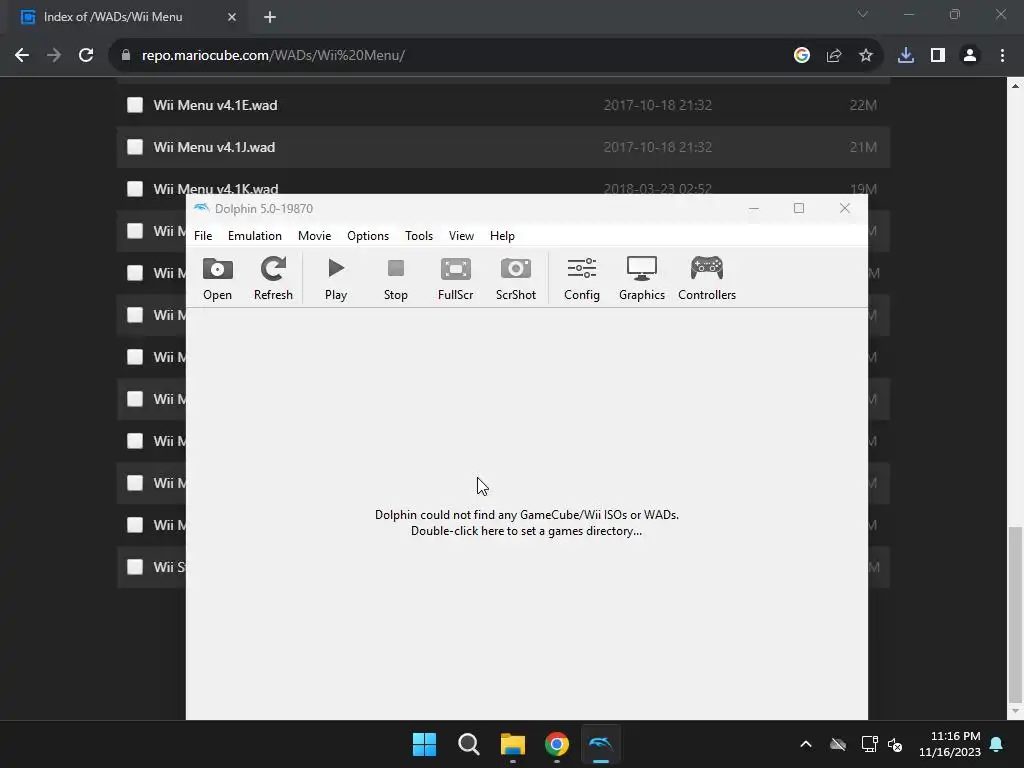Click the set games directory message
This screenshot has height=768, width=1024.
click(x=526, y=522)
